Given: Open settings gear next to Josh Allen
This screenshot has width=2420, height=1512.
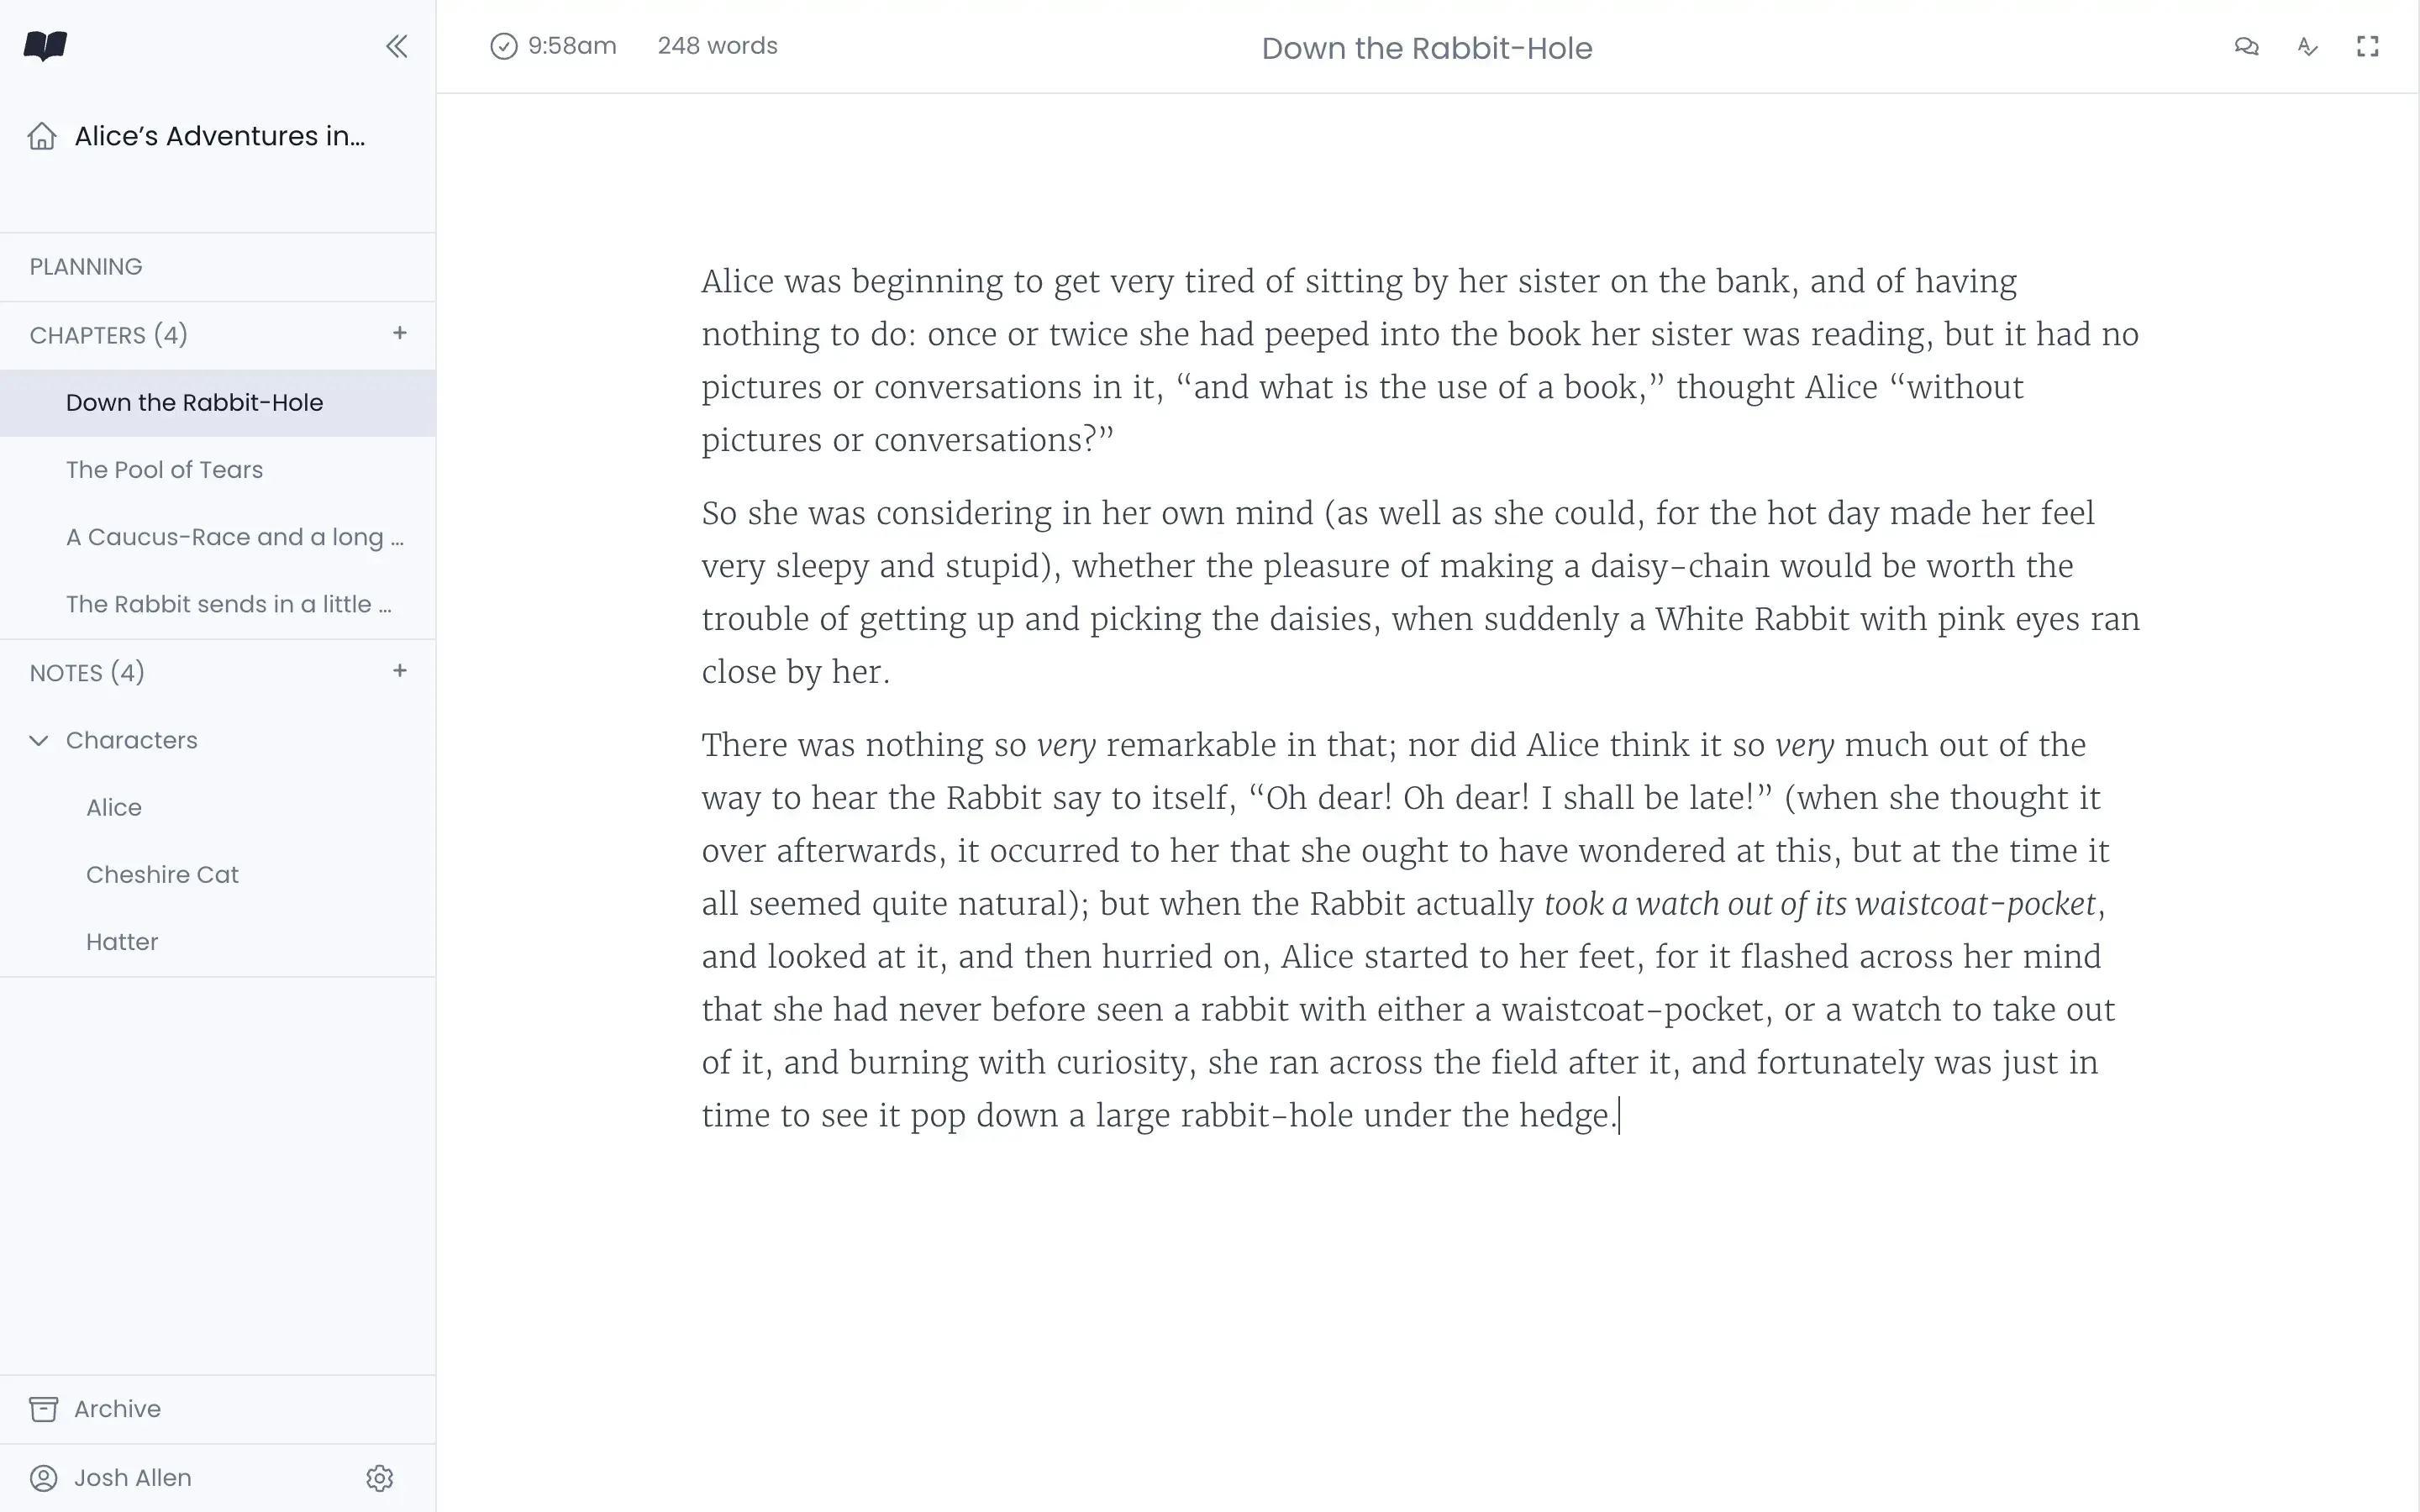Looking at the screenshot, I should pyautogui.click(x=379, y=1478).
